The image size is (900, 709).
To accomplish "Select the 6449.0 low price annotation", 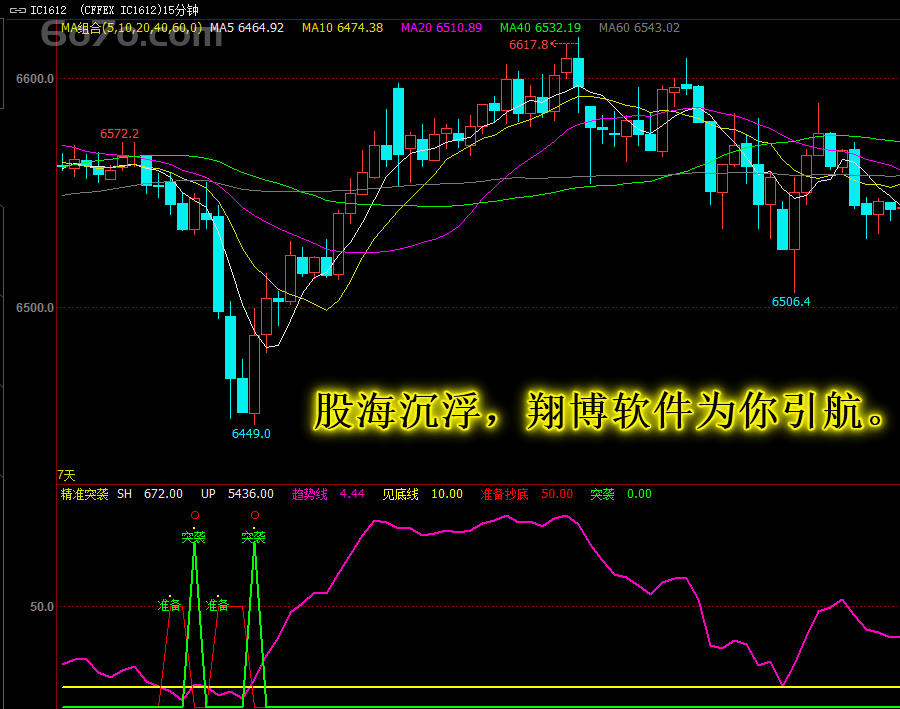I will pyautogui.click(x=251, y=433).
